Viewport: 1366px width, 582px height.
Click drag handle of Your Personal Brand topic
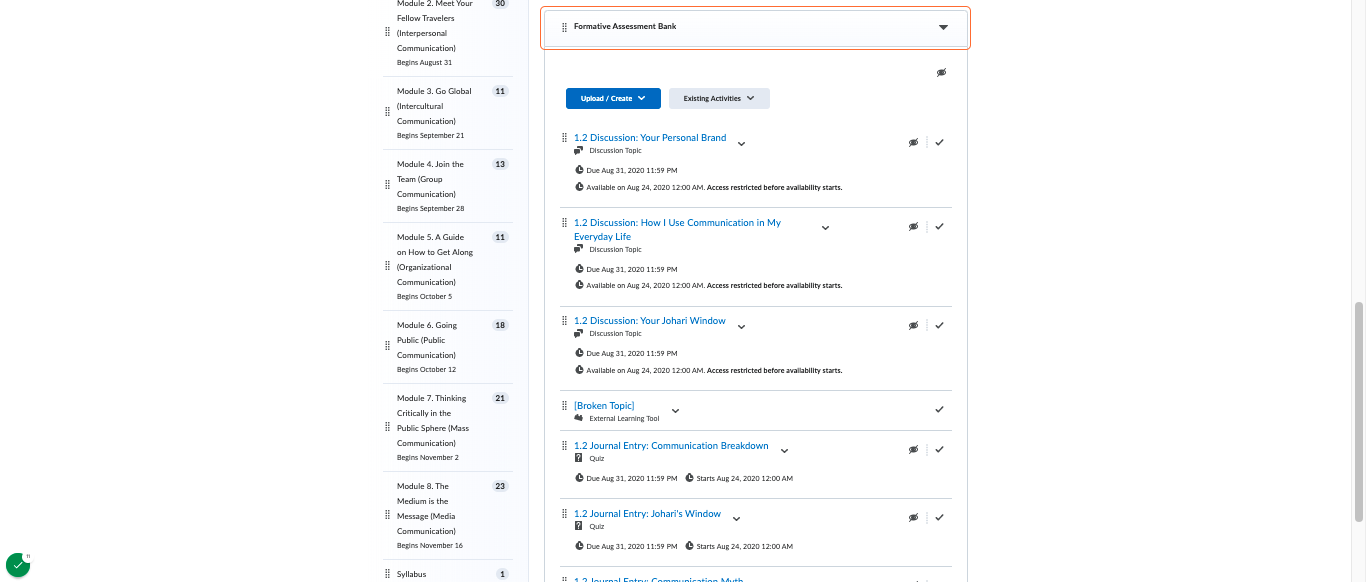pos(564,138)
